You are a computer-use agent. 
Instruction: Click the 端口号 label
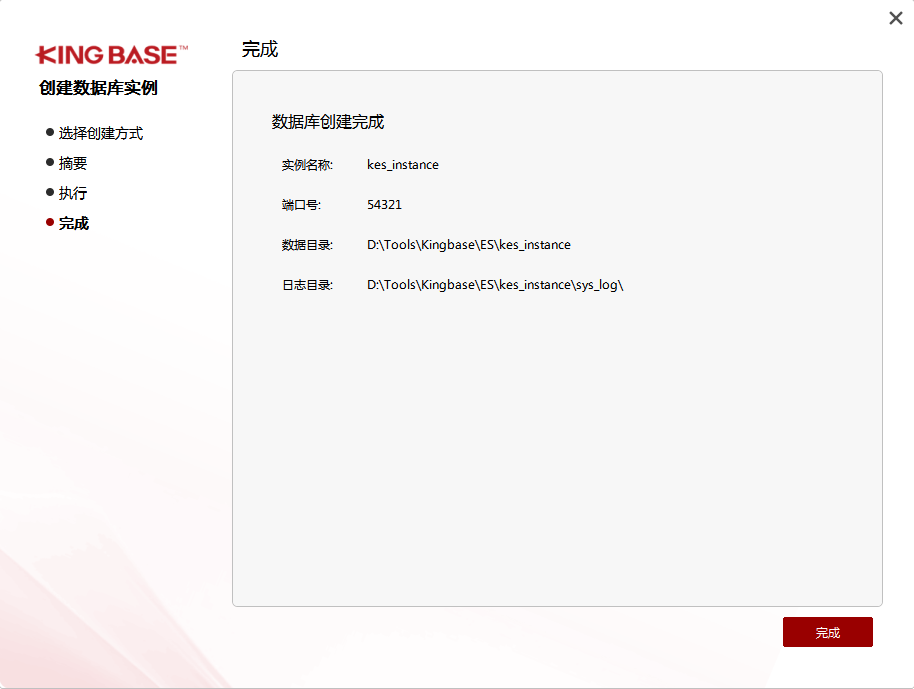(x=301, y=205)
